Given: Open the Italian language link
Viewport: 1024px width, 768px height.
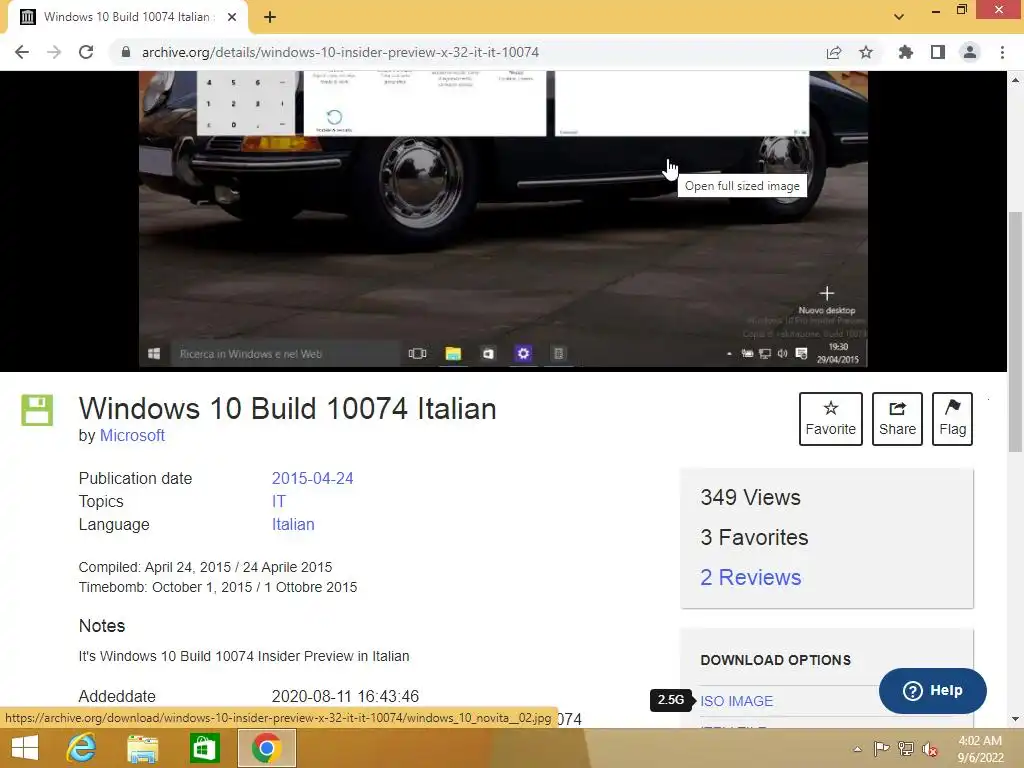Looking at the screenshot, I should pos(293,524).
